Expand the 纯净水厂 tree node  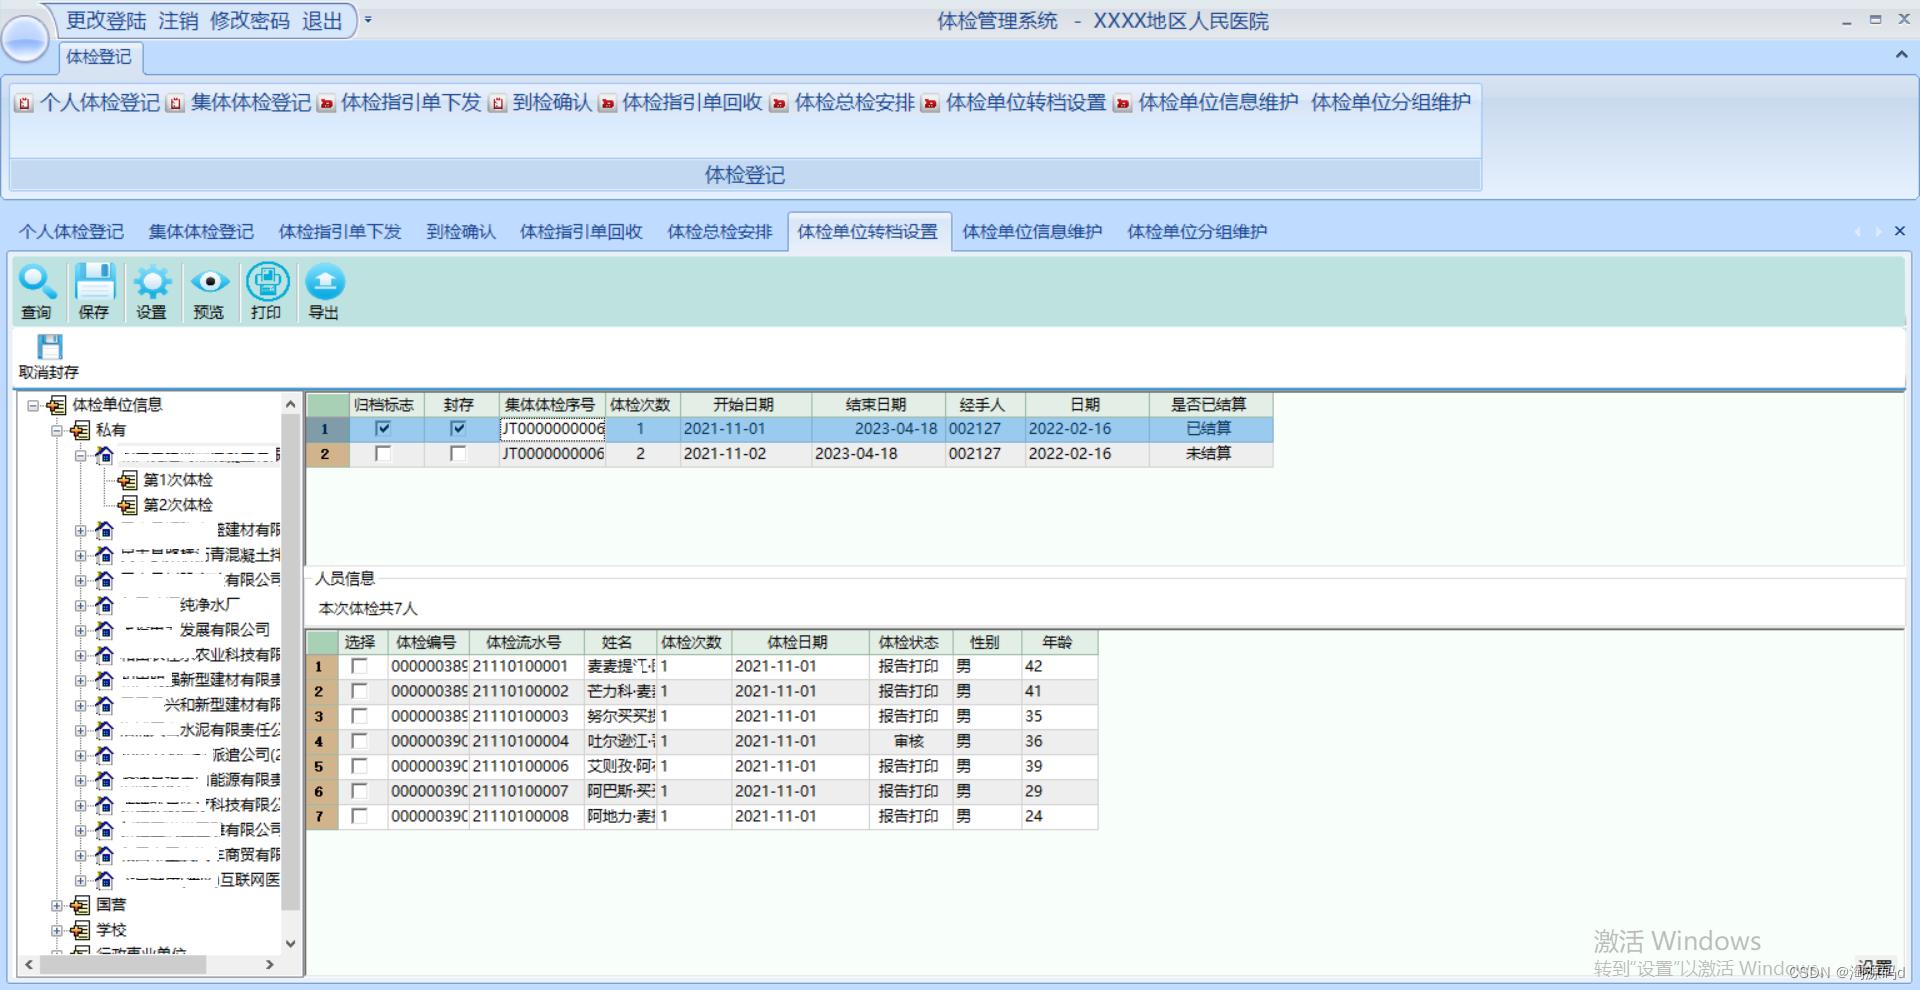pos(81,605)
